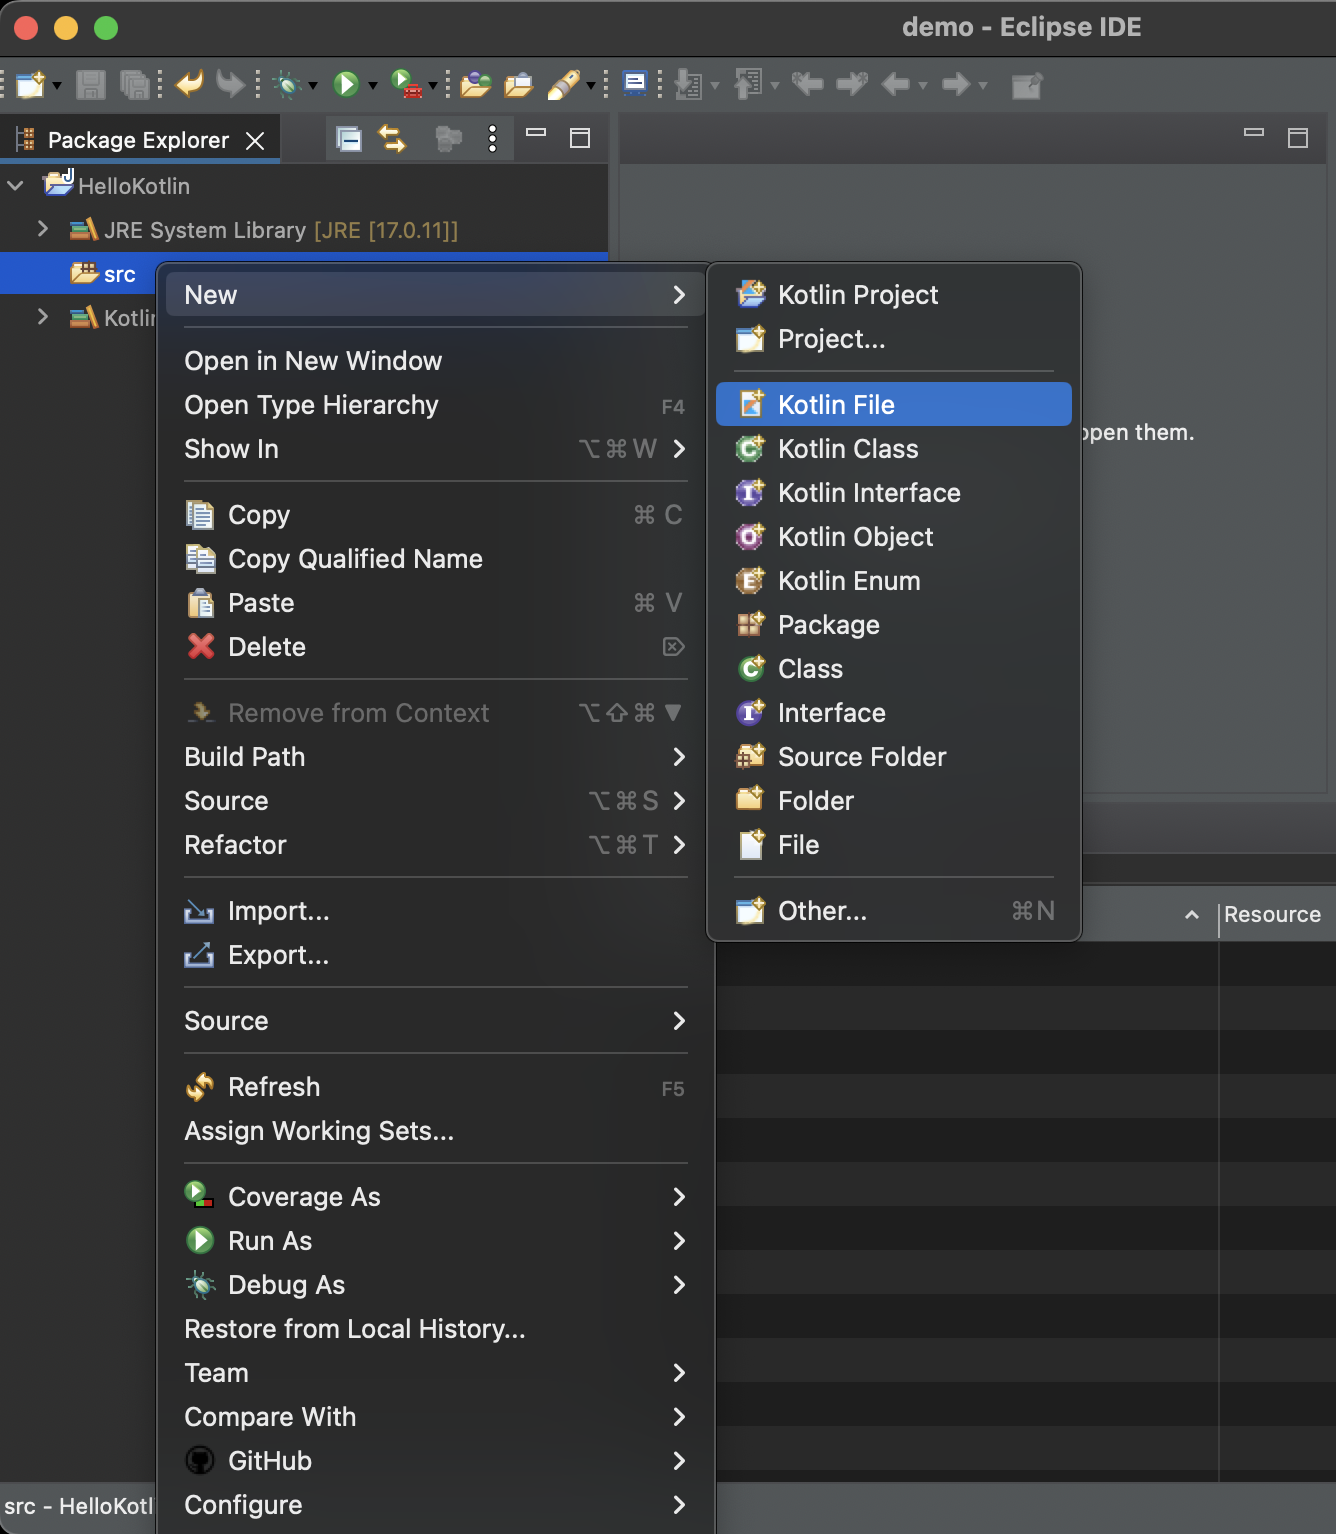Run the program with green play icon
Viewport: 1336px width, 1534px height.
tap(346, 84)
